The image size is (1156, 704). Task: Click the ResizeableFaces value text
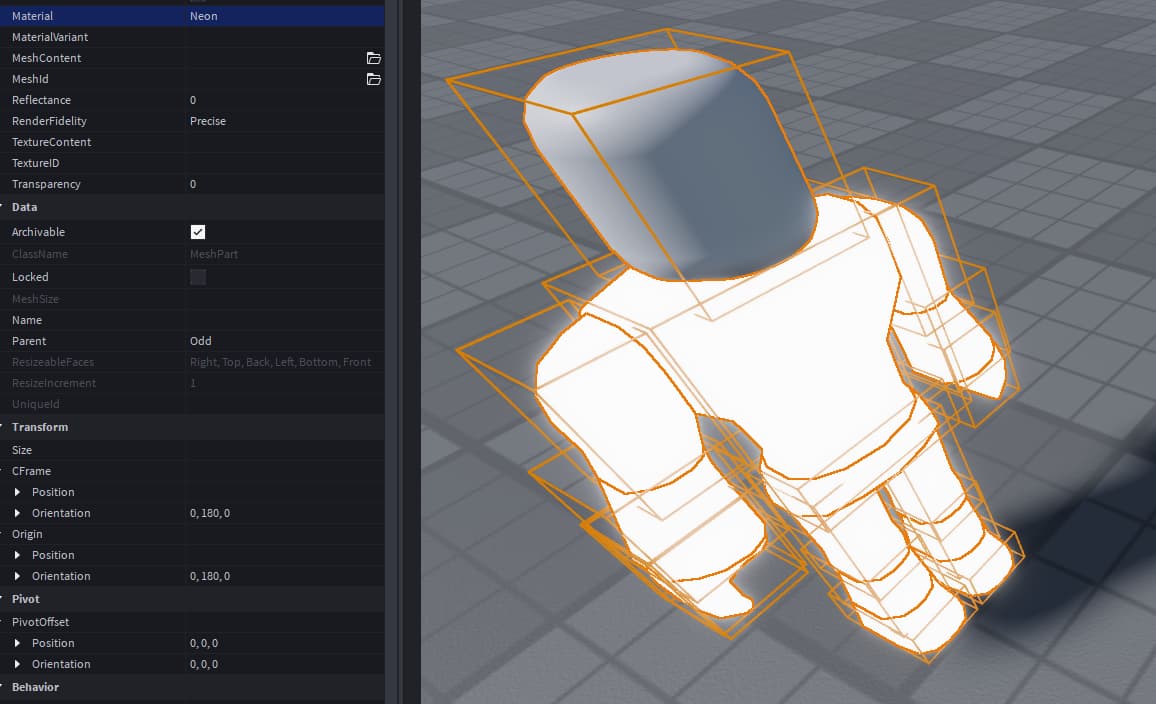pos(280,362)
